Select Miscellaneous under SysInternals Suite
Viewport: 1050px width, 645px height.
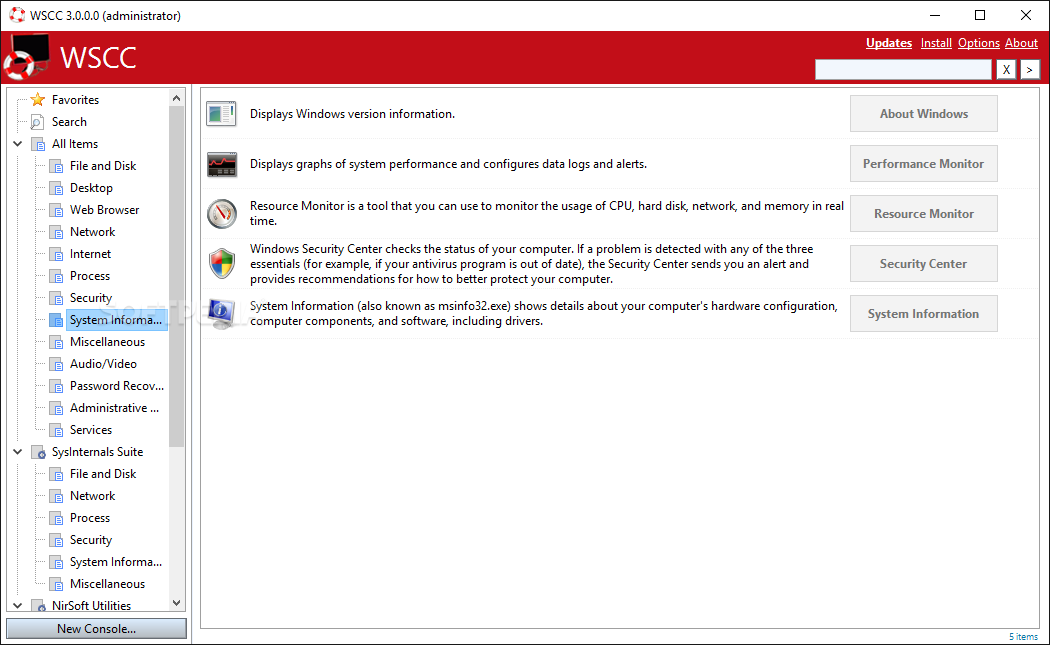point(107,585)
